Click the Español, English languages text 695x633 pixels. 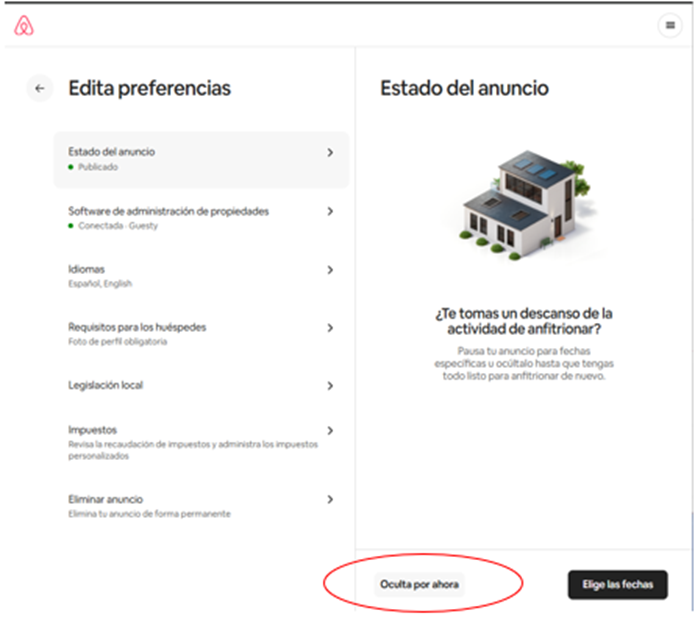coord(100,284)
